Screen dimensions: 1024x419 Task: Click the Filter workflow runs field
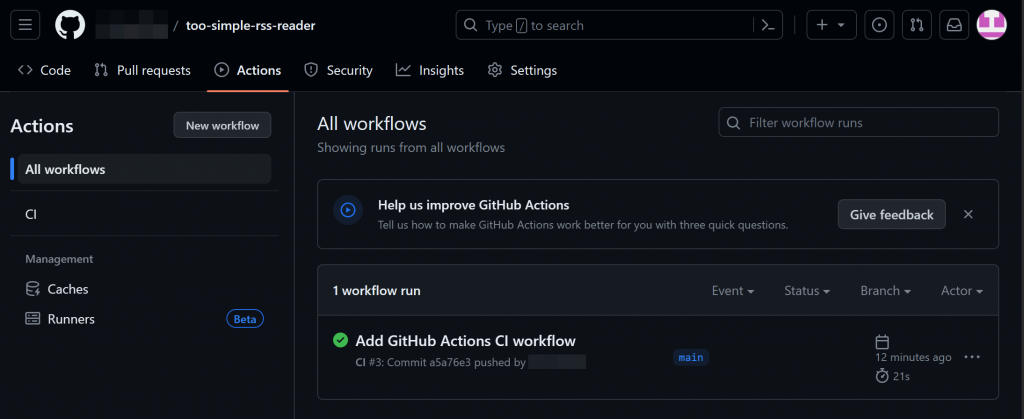pyautogui.click(x=858, y=122)
